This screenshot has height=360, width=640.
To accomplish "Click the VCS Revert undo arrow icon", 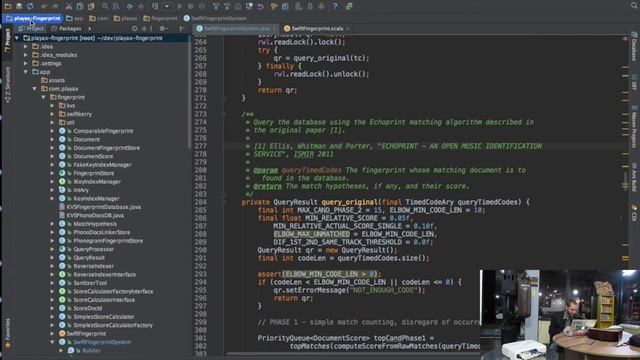I will 260,6.
